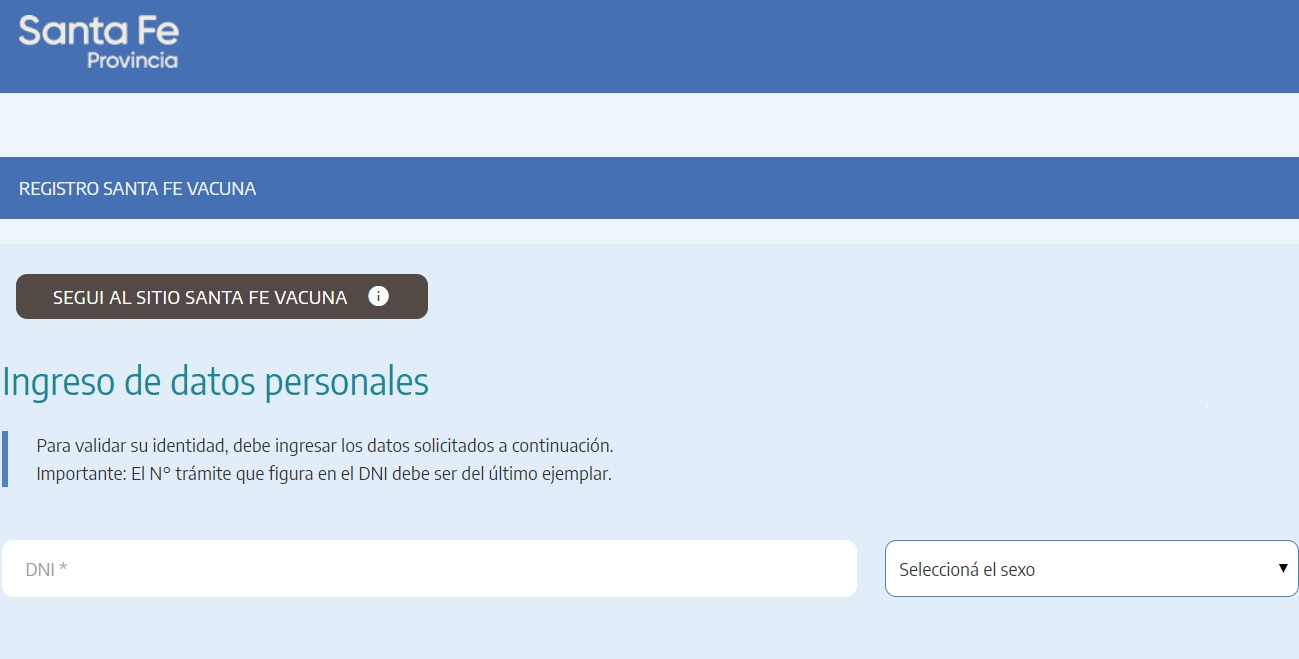Click the 'Para validar su identidad' sentence
The height and width of the screenshot is (659, 1299).
pyautogui.click(x=324, y=445)
